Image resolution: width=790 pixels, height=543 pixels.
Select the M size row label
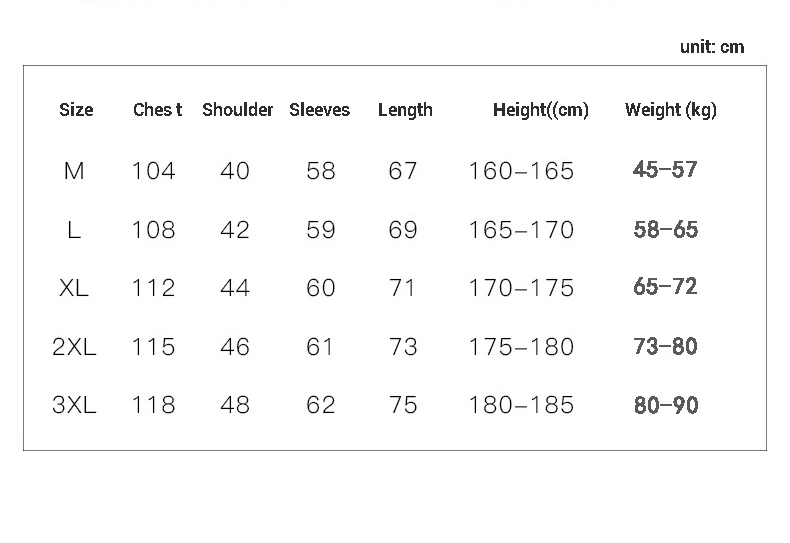[x=74, y=171]
